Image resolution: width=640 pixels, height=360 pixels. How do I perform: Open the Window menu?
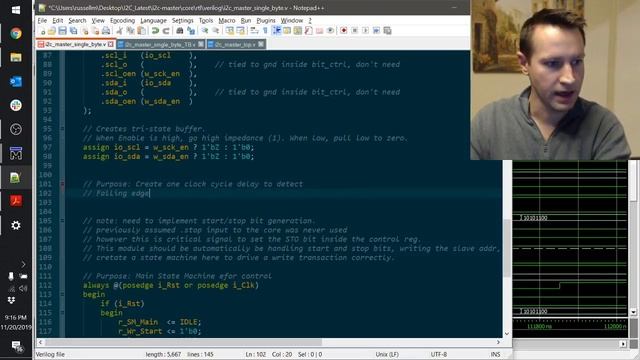[292, 20]
